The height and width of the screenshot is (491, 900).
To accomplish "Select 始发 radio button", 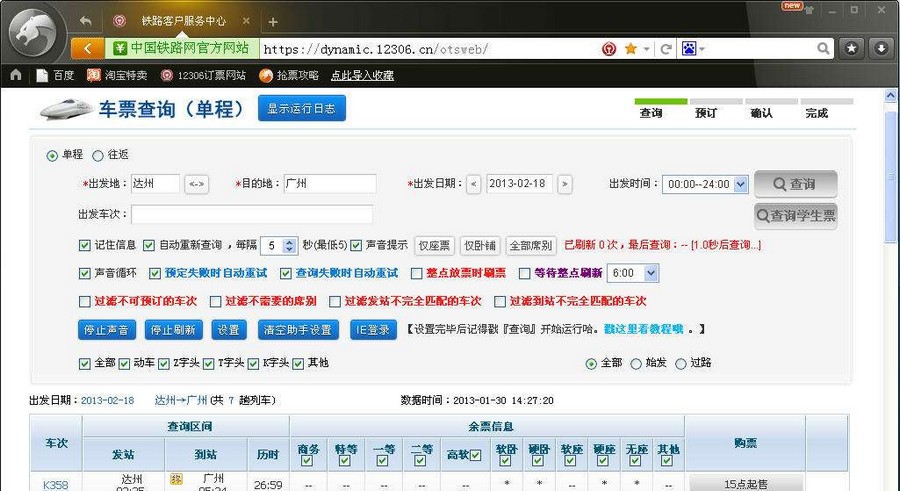I will [636, 364].
